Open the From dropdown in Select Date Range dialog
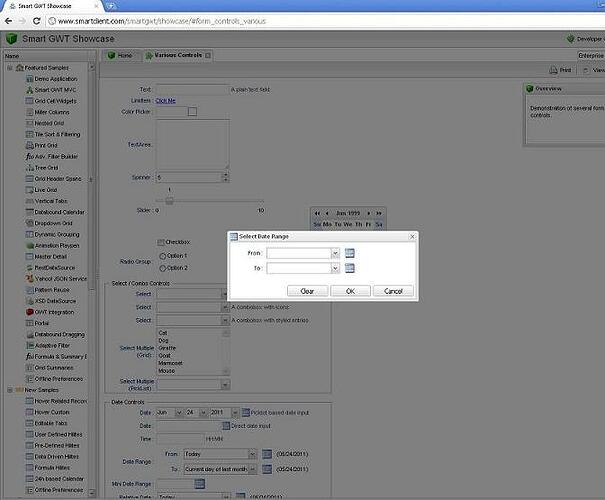The image size is (605, 500). click(x=335, y=253)
